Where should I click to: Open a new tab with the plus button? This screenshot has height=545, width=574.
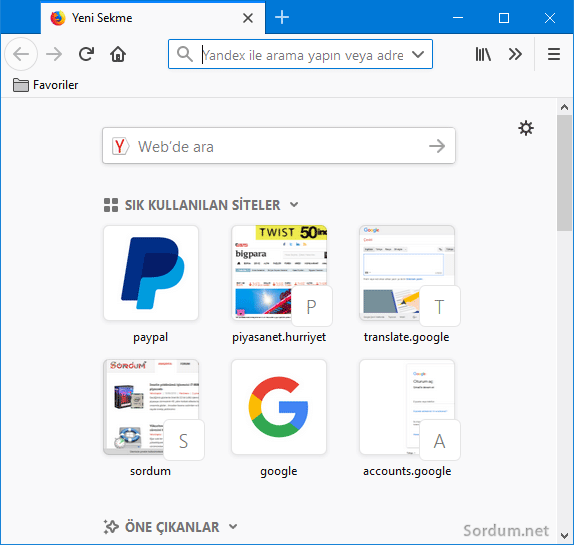click(x=282, y=17)
